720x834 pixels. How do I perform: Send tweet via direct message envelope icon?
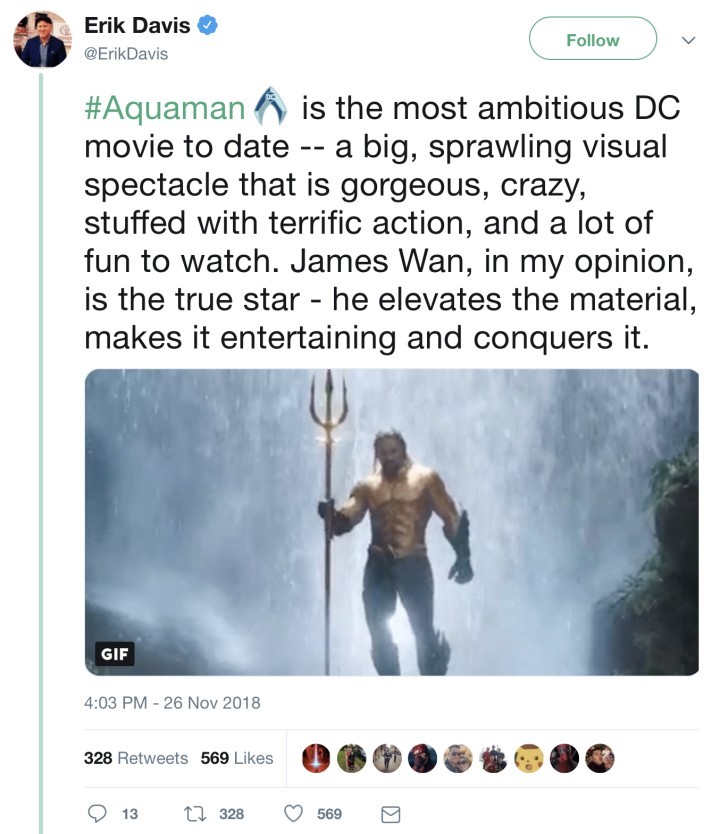pyautogui.click(x=391, y=814)
